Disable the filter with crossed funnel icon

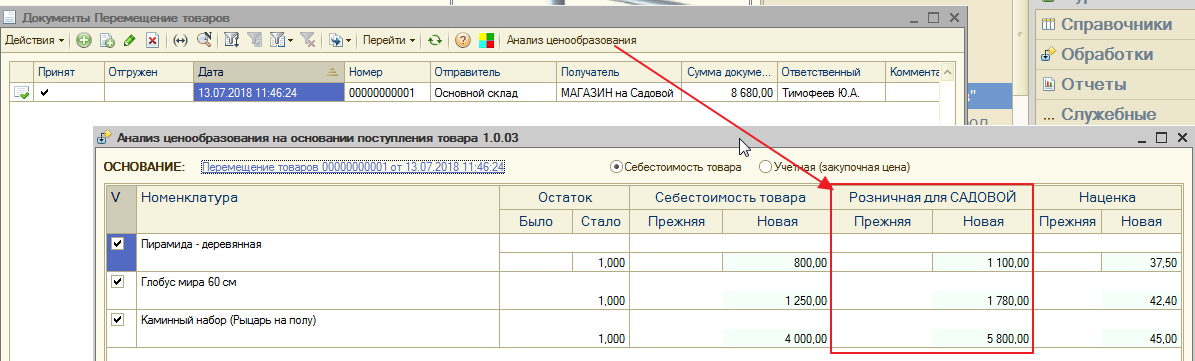pos(308,40)
